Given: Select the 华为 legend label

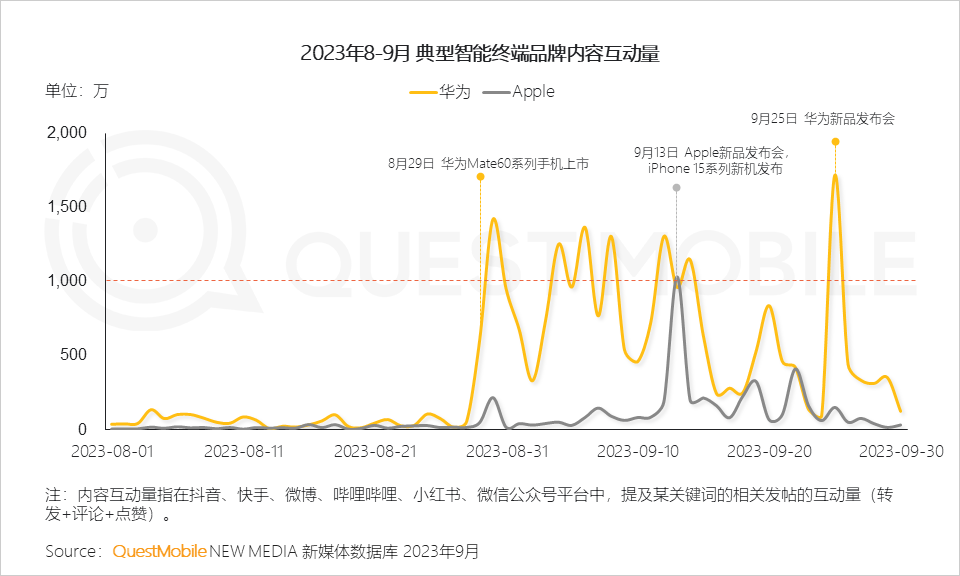Looking at the screenshot, I should click(454, 92).
